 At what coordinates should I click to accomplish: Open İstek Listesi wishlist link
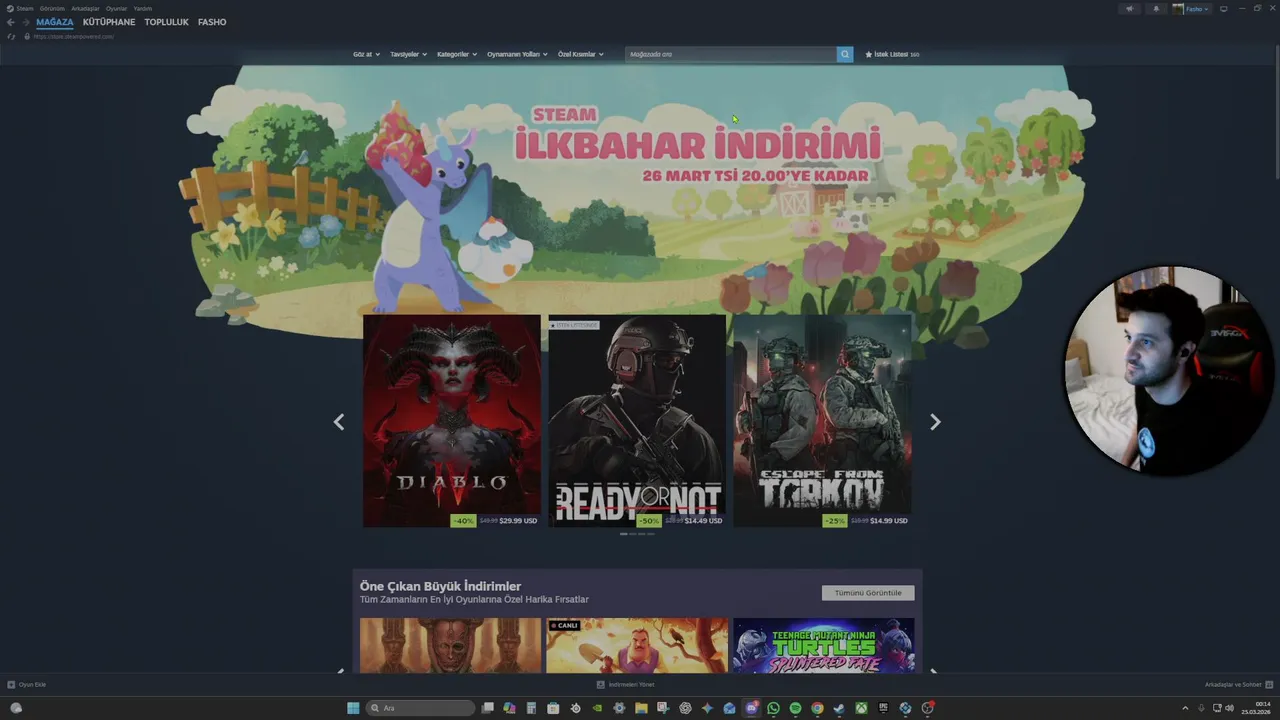coord(892,54)
